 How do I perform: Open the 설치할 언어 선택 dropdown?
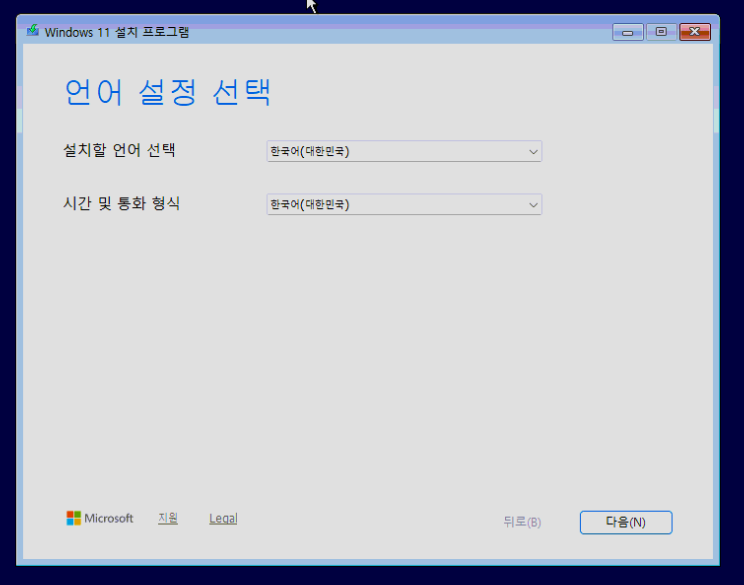coord(404,151)
